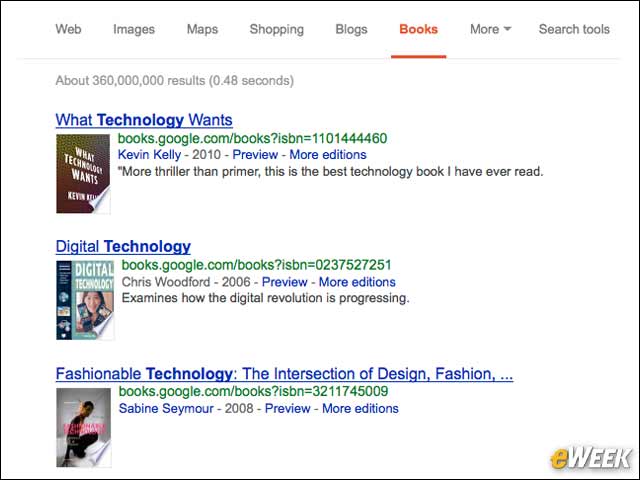The image size is (640, 480).
Task: View more editions of Sabine Seymour's book
Action: 360,409
